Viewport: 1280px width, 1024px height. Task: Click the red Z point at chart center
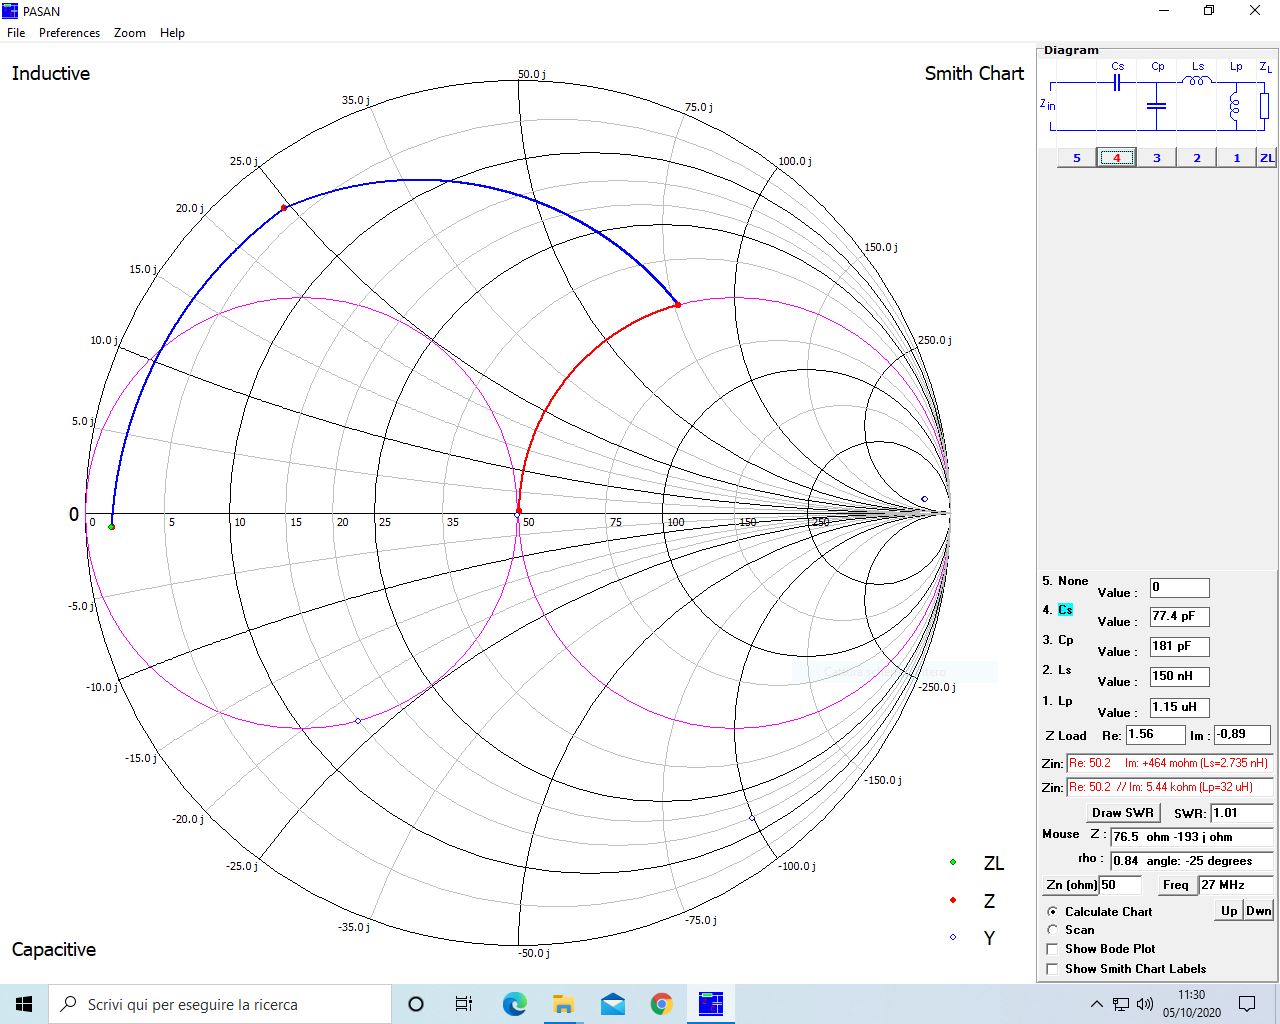[518, 512]
